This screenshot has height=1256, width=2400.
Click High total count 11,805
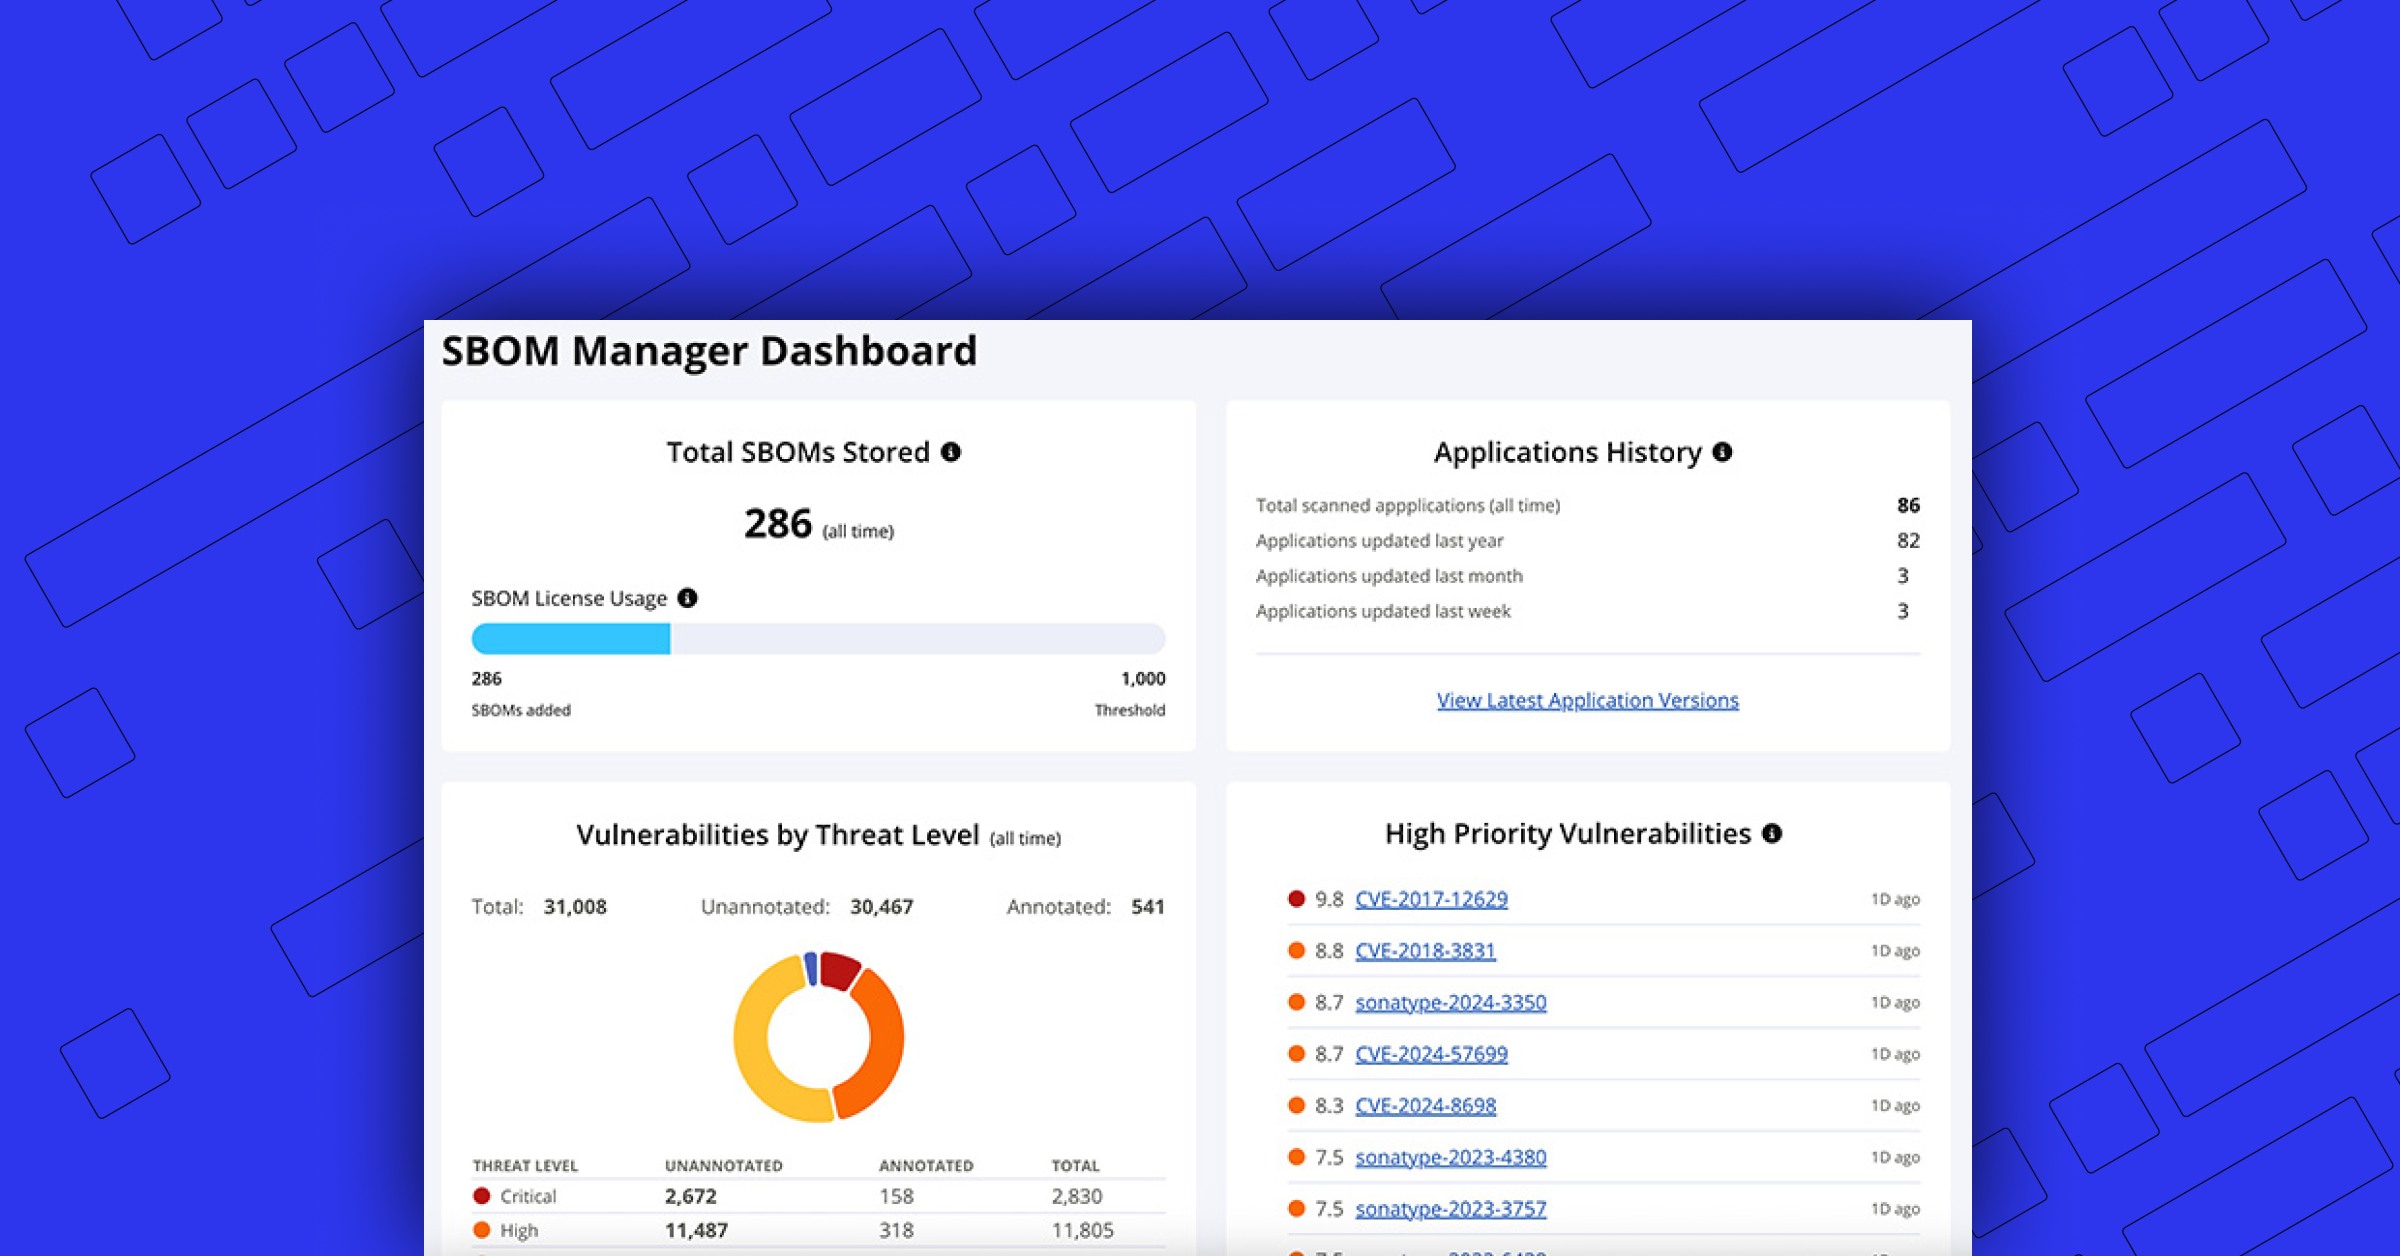coord(1082,1230)
